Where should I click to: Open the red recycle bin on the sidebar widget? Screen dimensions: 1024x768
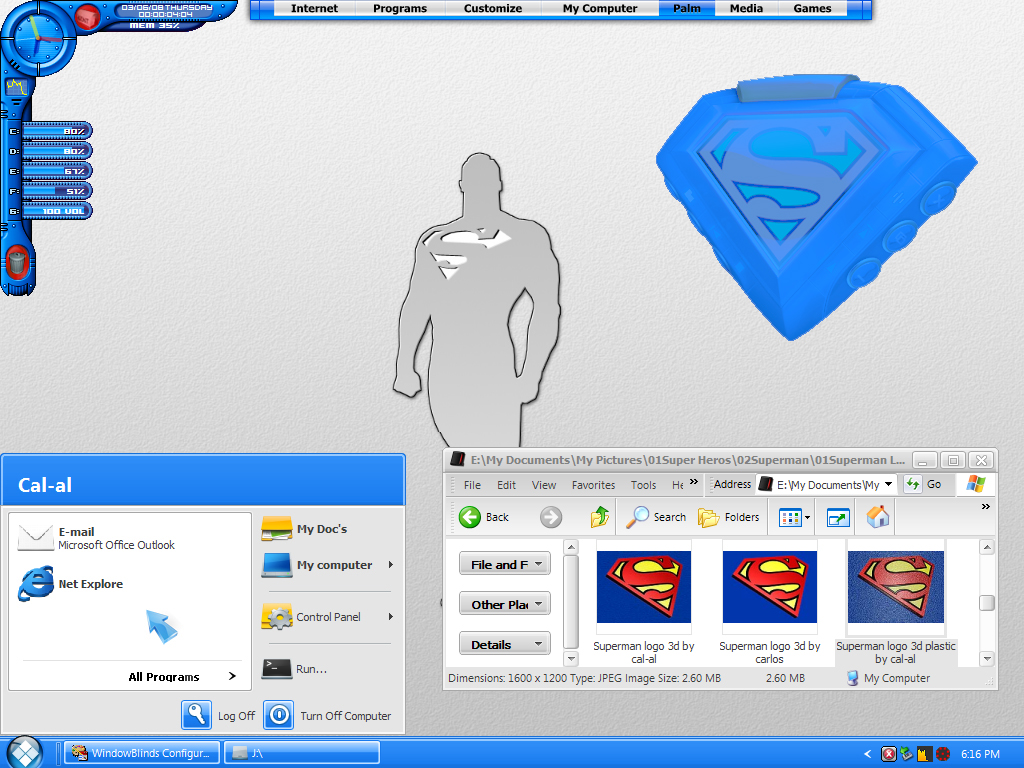(x=17, y=263)
